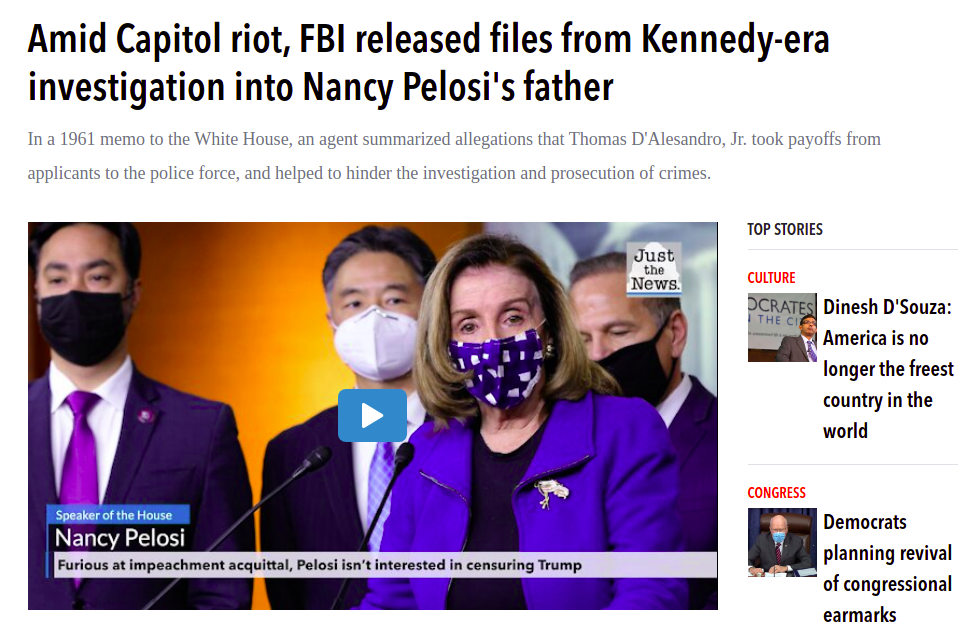Screen dimensions: 973x633
Task: Click the 1961 memo article summary text
Action: click(454, 156)
